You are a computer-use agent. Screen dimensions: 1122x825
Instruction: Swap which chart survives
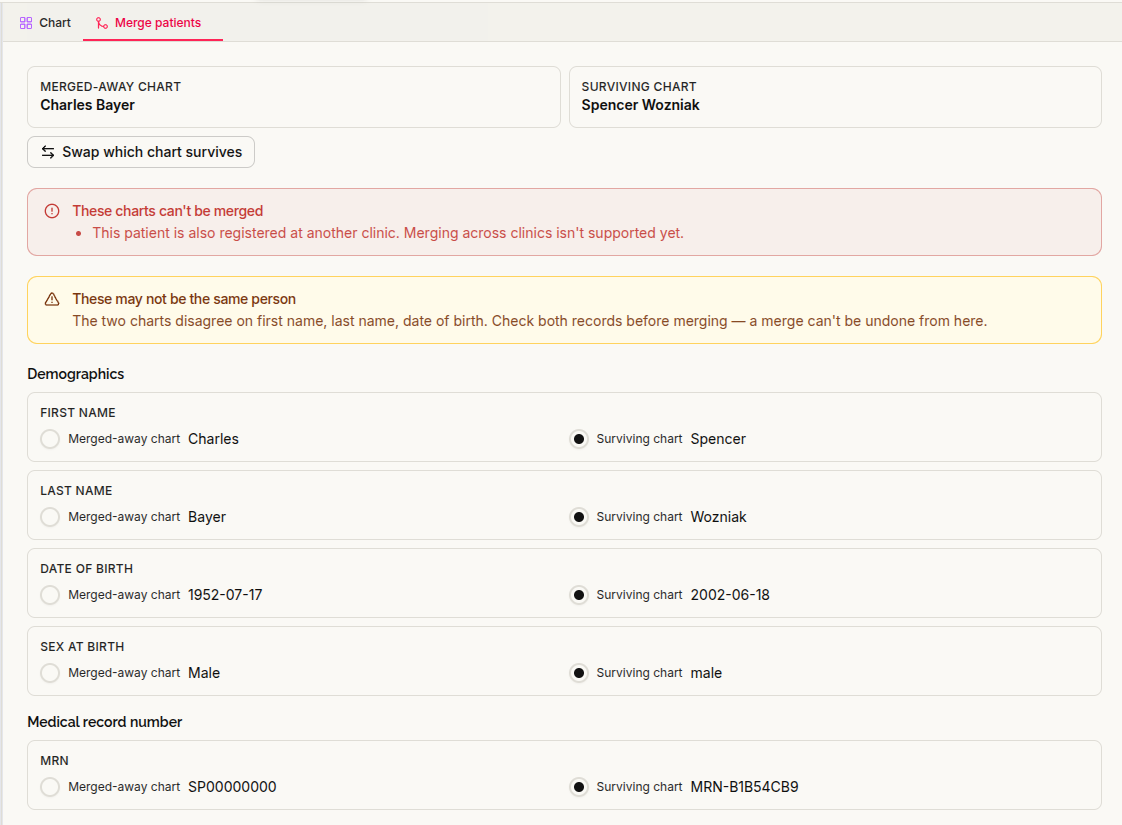tap(141, 152)
